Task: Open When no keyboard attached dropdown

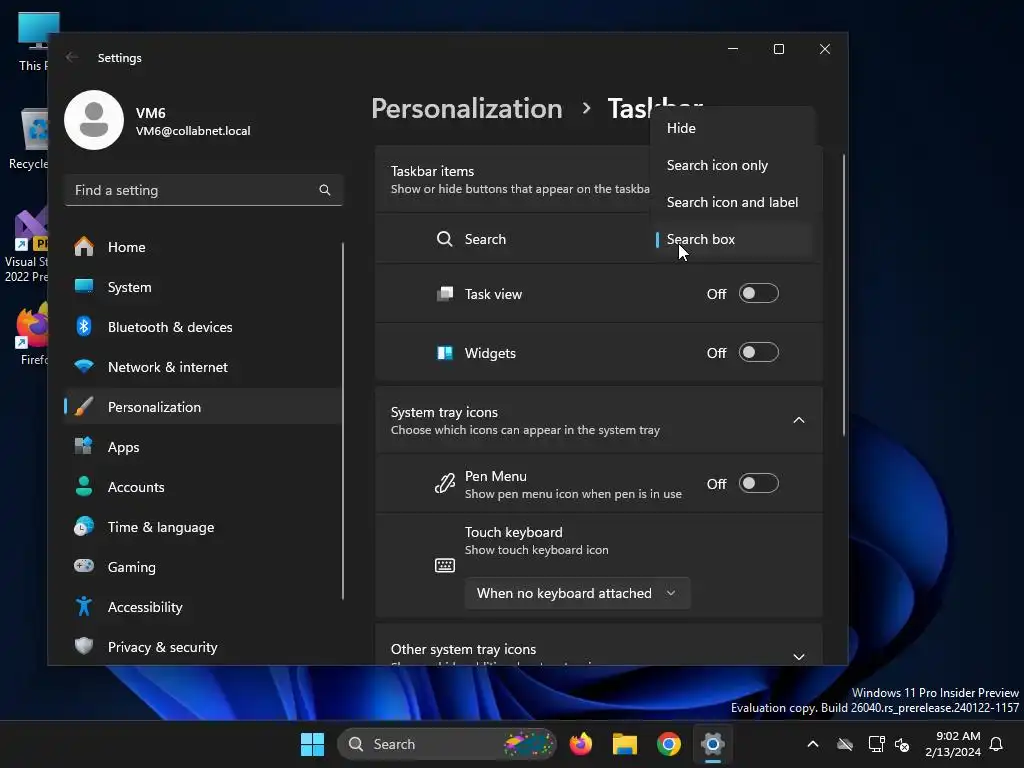Action: (577, 593)
